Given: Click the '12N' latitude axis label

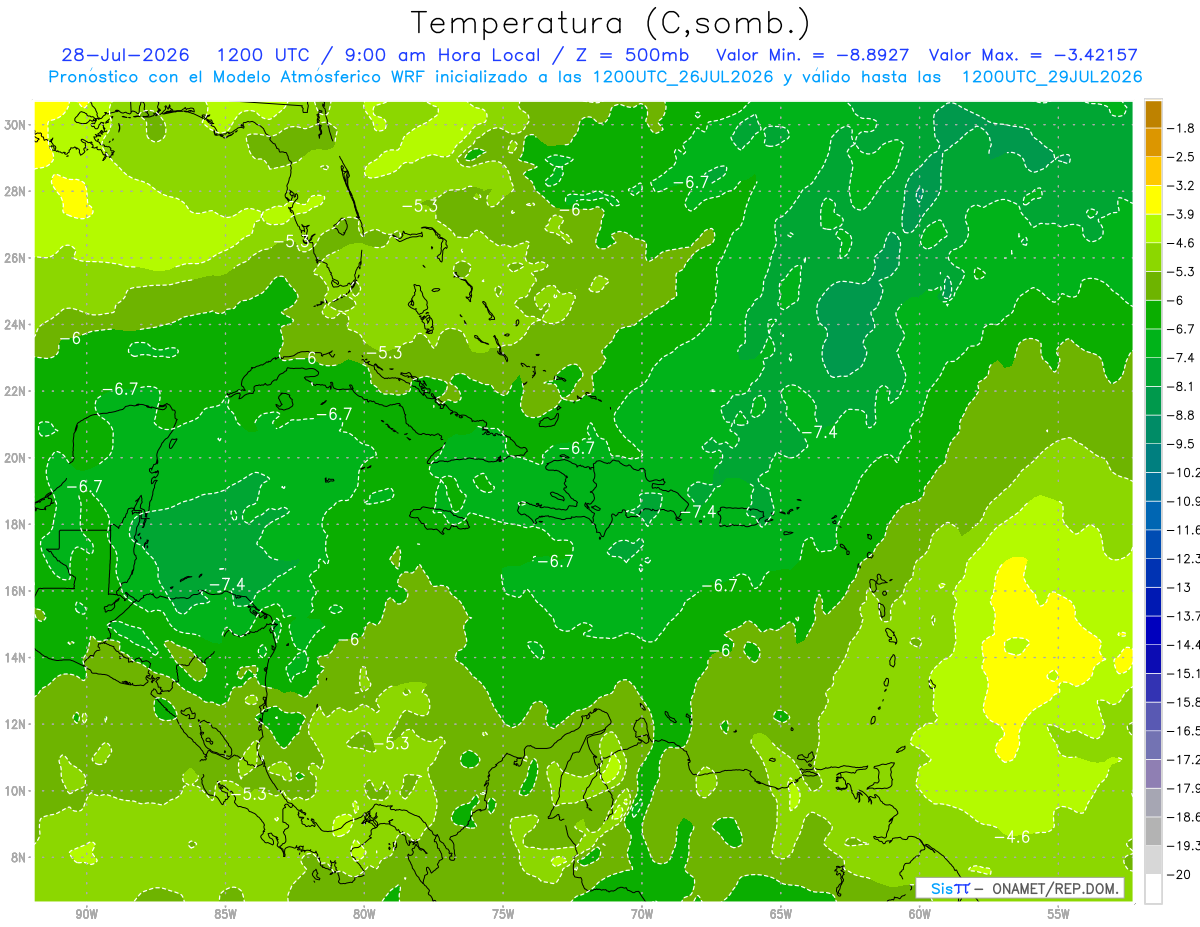Looking at the screenshot, I should click(15, 724).
